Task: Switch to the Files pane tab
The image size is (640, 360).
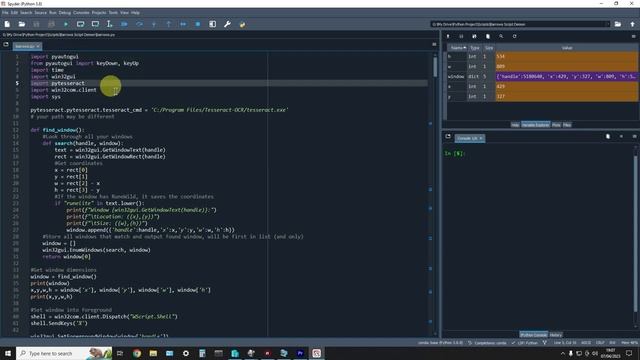Action: [x=567, y=125]
